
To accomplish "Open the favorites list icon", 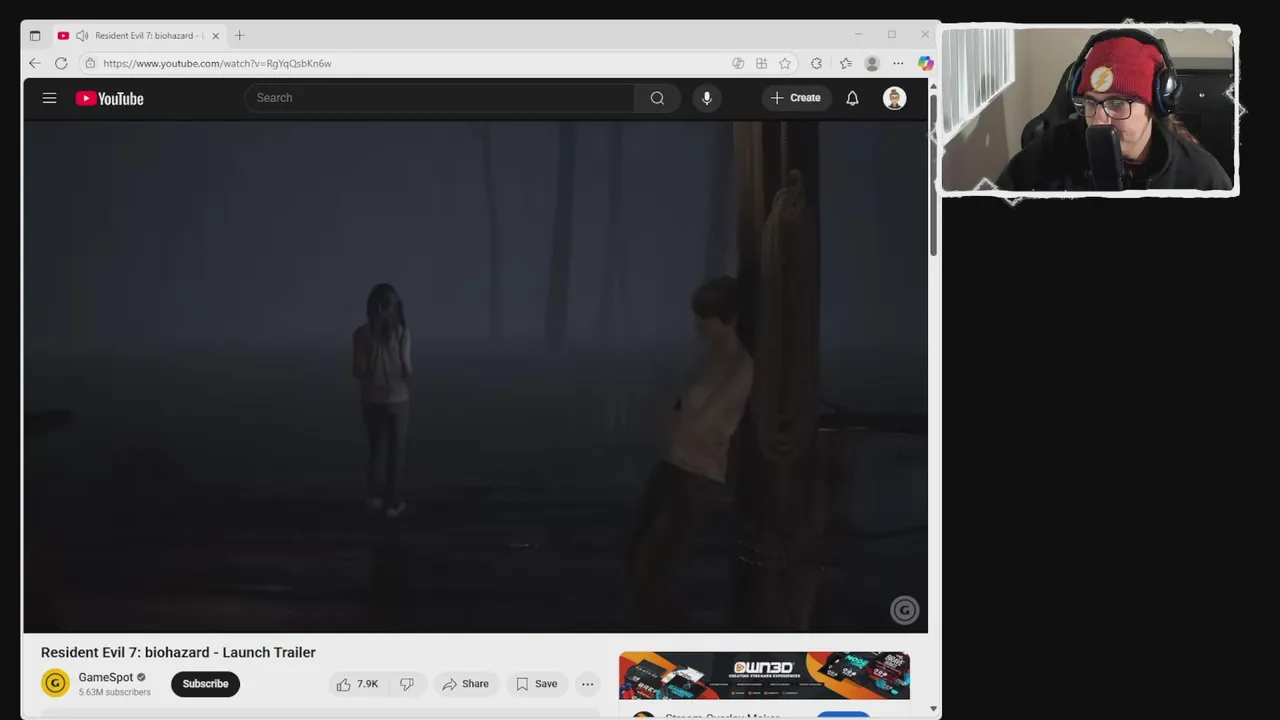I will [x=846, y=63].
